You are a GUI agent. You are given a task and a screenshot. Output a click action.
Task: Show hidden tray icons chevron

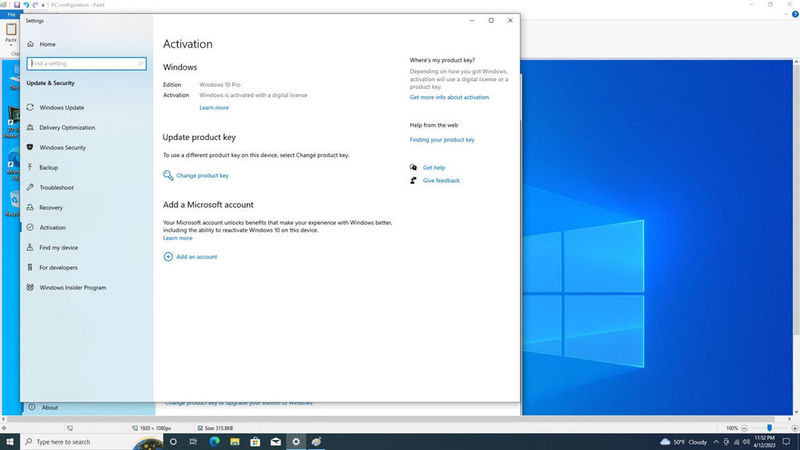pos(716,442)
